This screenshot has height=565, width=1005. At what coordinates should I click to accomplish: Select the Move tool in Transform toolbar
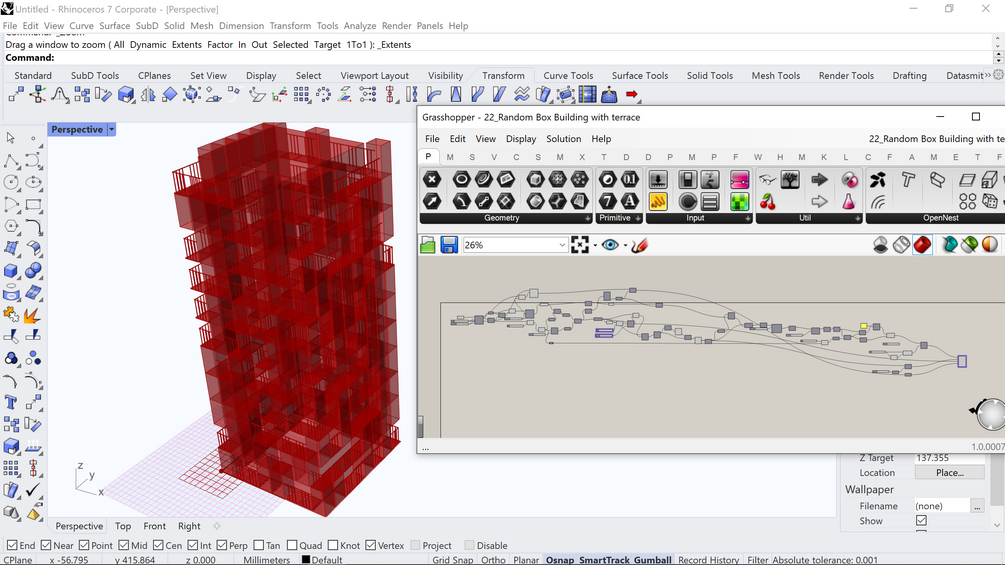tap(16, 95)
